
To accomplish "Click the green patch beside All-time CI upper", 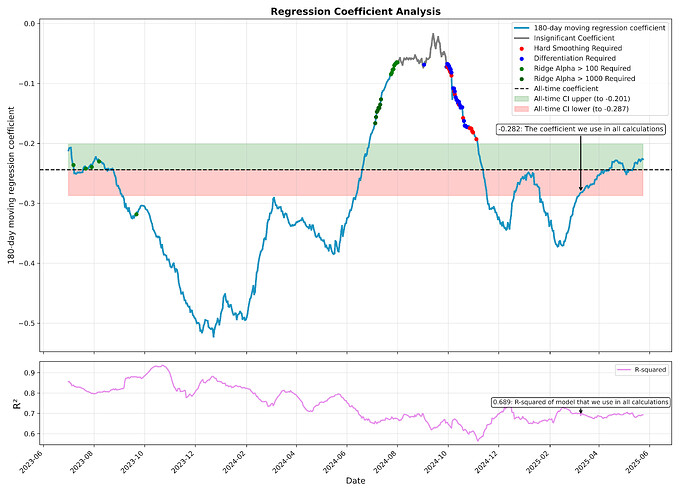I will 521,99.
